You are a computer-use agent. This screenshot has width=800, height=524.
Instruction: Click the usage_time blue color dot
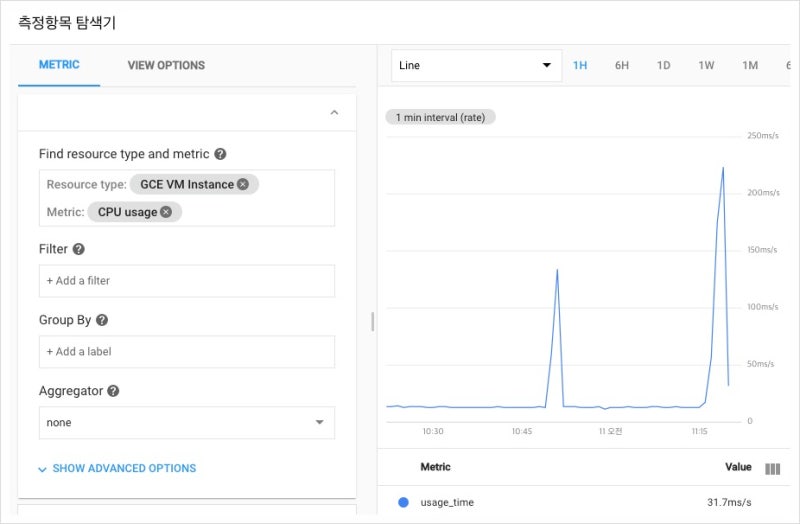[403, 502]
